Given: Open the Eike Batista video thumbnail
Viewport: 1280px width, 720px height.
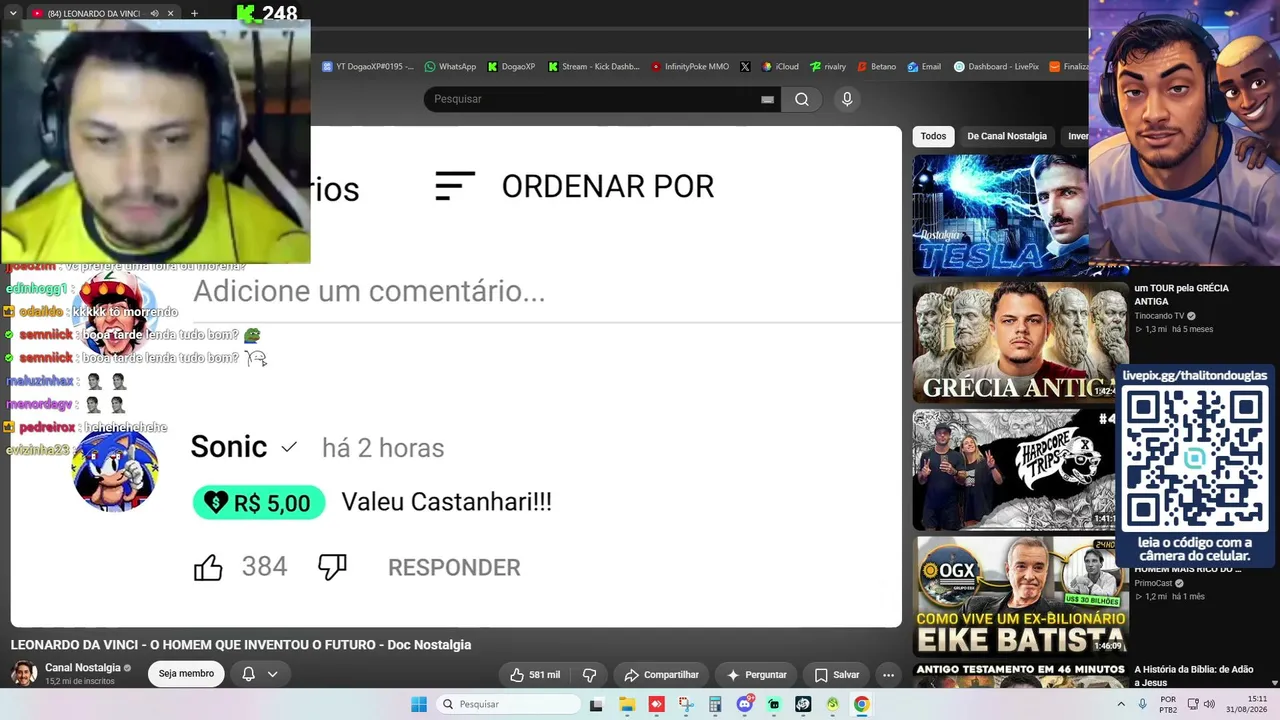Looking at the screenshot, I should [x=1020, y=596].
